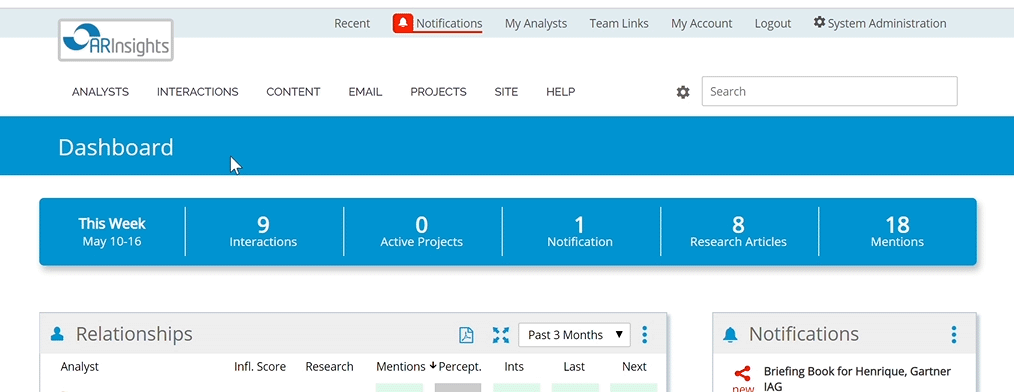Viewport: 1014px width, 392px height.
Task: Export Relationships panel as PDF
Action: tap(466, 334)
